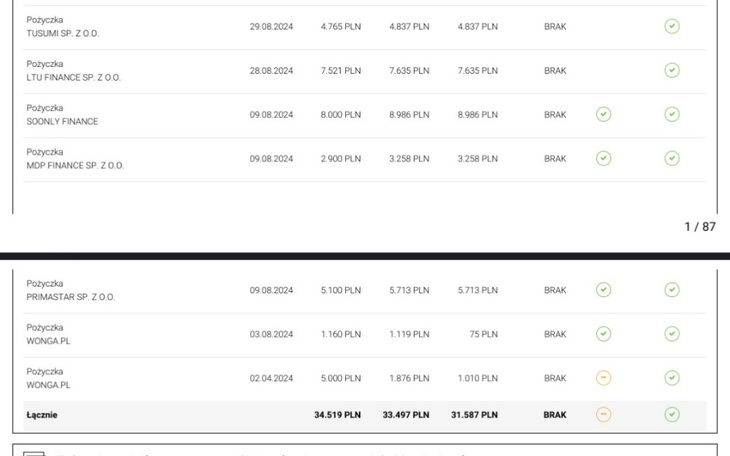Click the 29.08.2024 date in TUSUMI row
Viewport: 730px width, 456px height.
(271, 27)
